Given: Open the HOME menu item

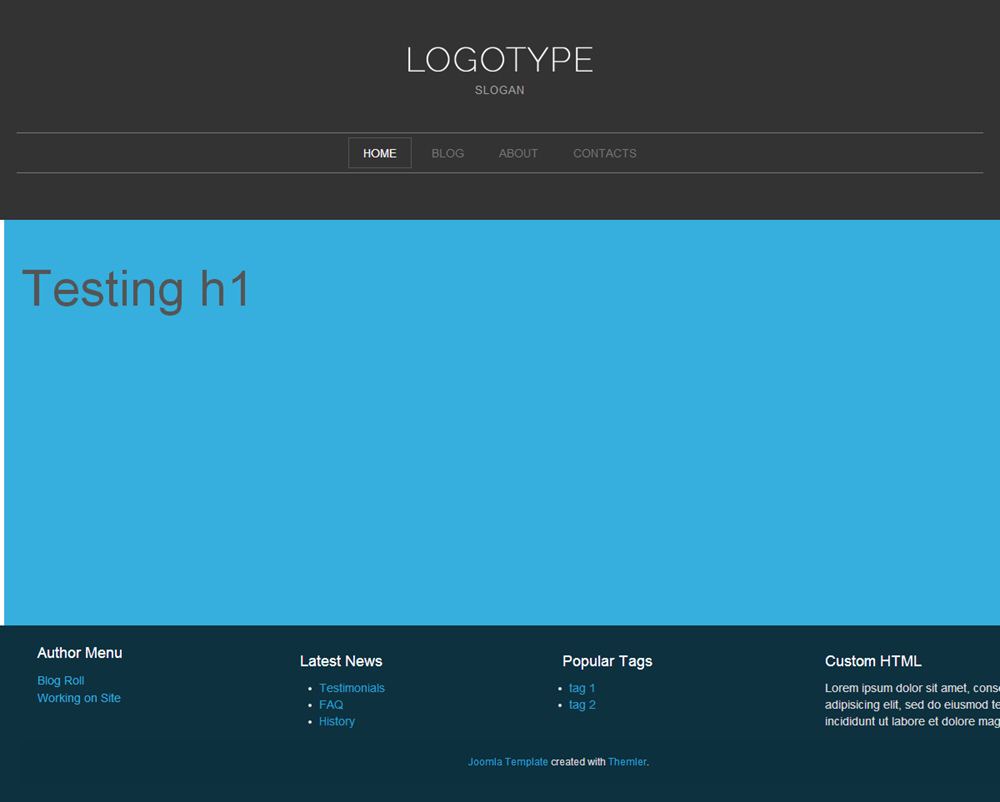Looking at the screenshot, I should 379,153.
